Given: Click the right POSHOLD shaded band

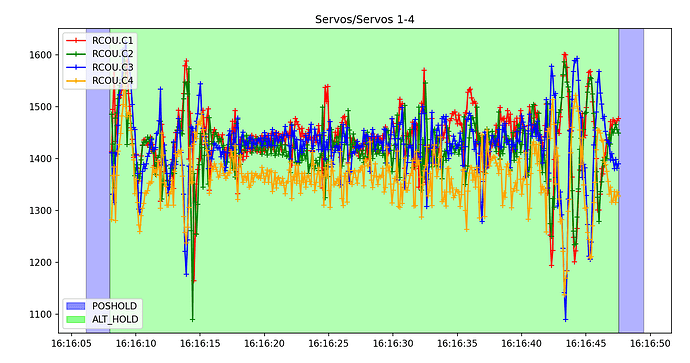Looking at the screenshot, I should coord(631,180).
